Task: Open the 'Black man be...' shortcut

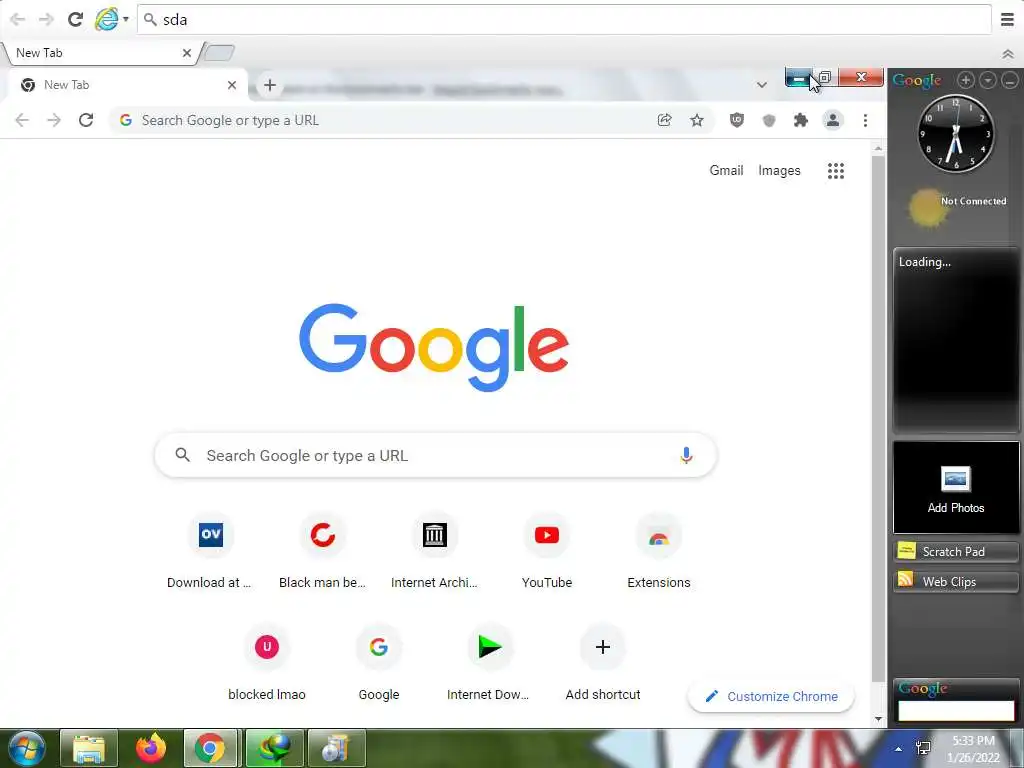Action: [x=323, y=552]
